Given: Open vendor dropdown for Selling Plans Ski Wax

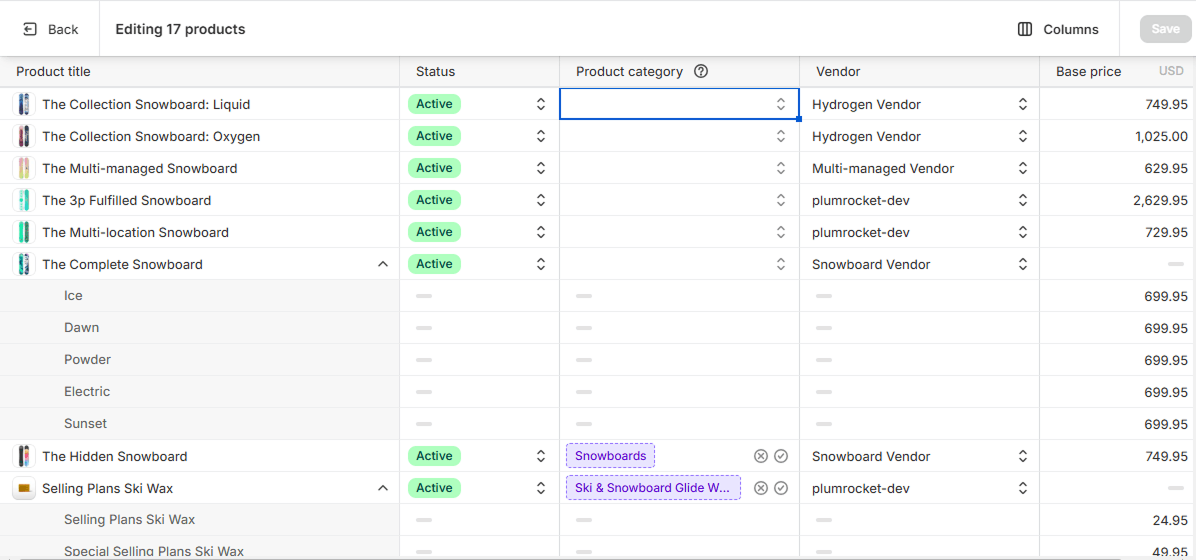Looking at the screenshot, I should tap(1023, 488).
